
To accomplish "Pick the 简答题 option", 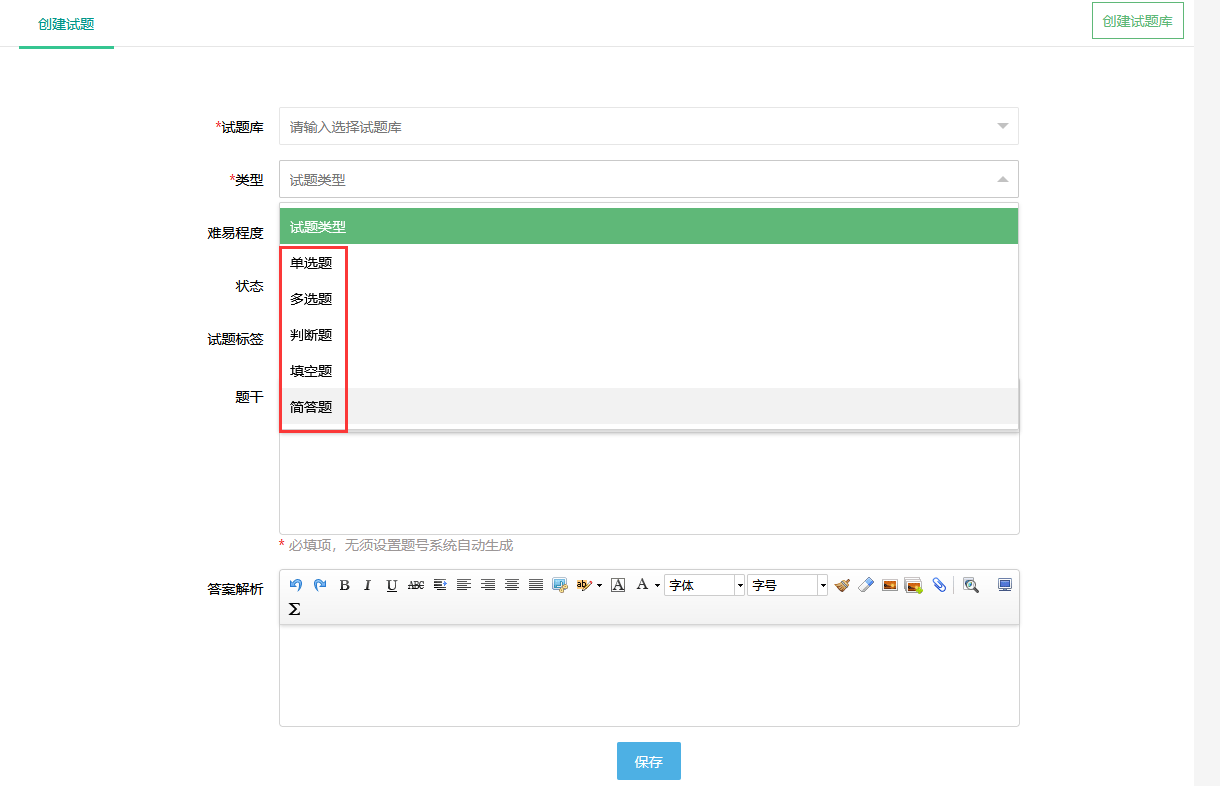I will pyautogui.click(x=311, y=407).
